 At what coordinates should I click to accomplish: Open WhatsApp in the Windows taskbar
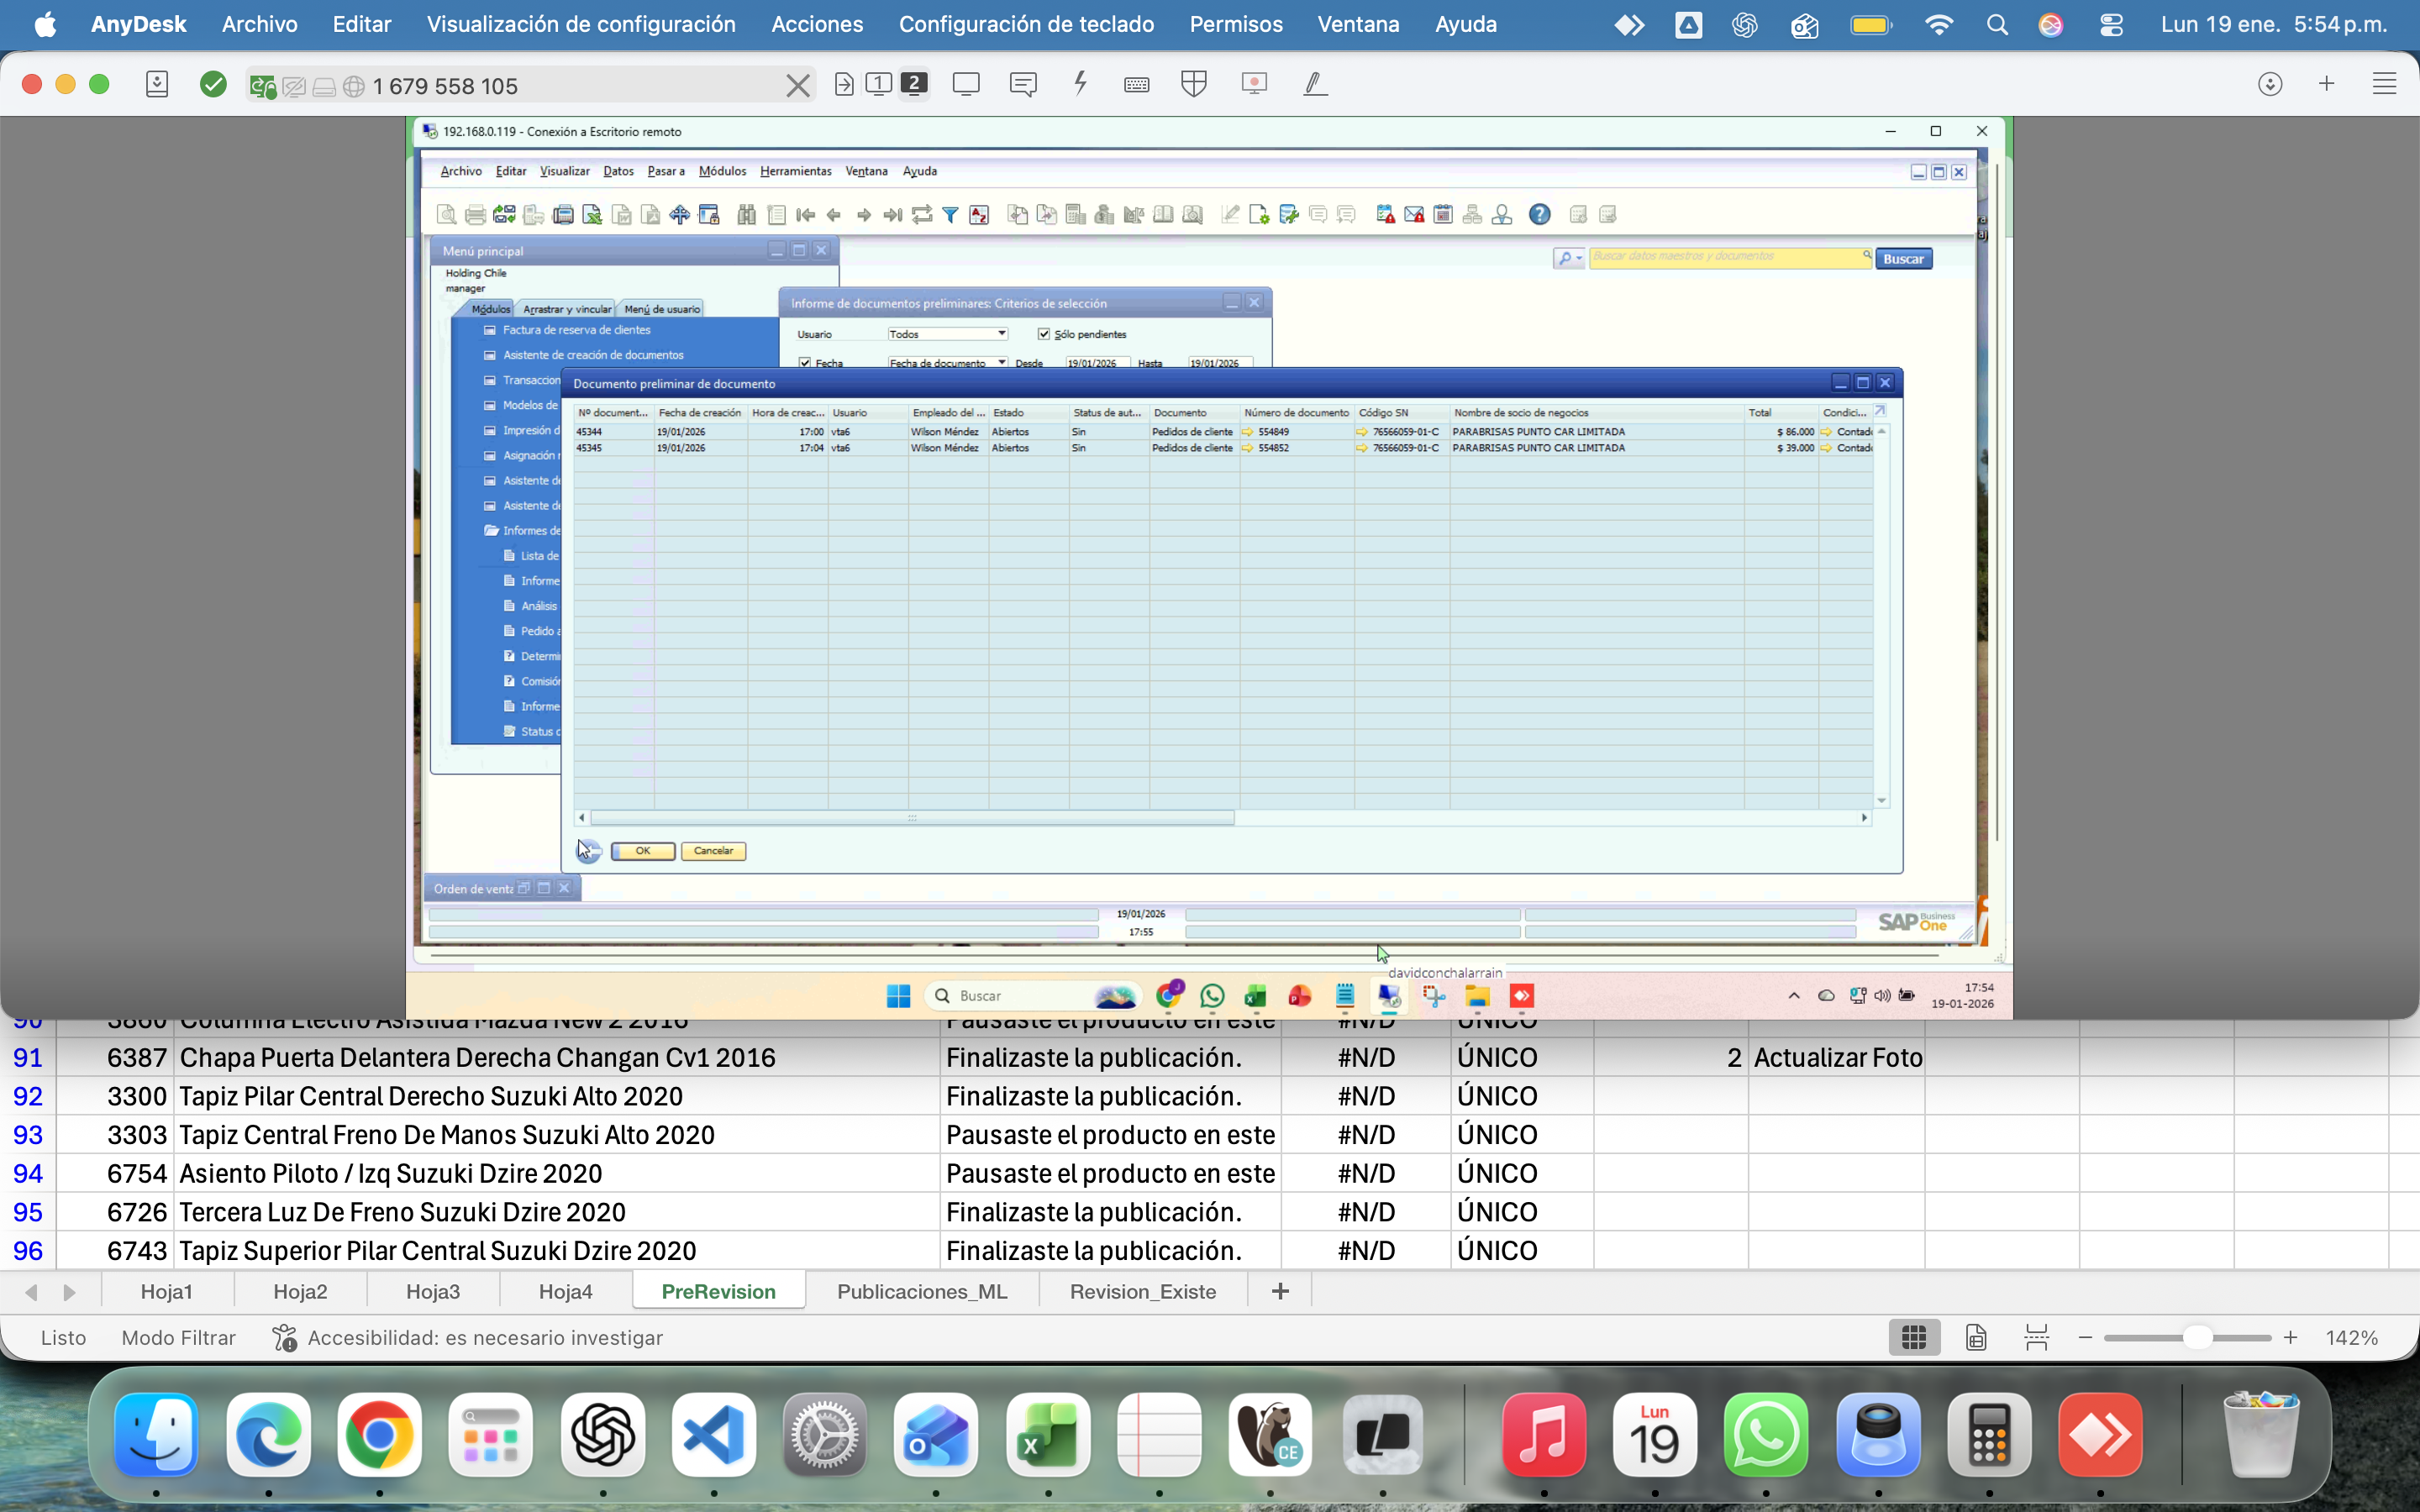click(1212, 996)
